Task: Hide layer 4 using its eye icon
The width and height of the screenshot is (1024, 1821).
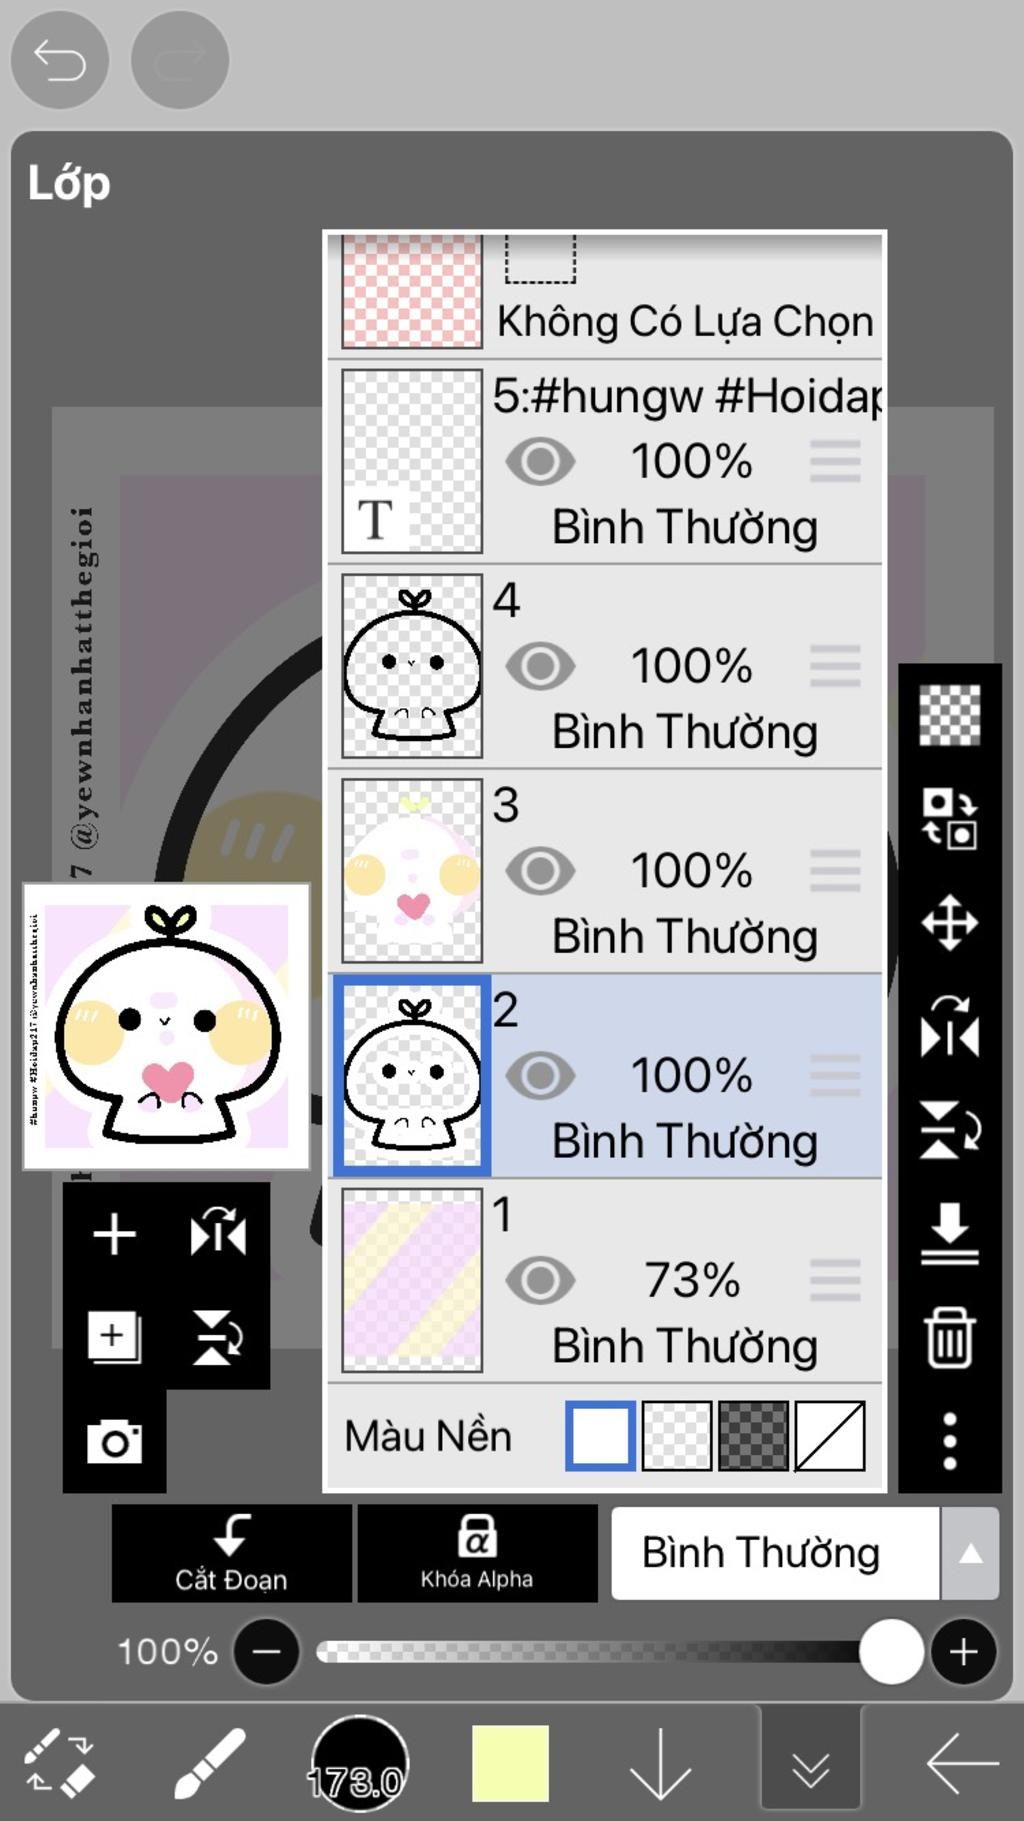Action: 540,666
